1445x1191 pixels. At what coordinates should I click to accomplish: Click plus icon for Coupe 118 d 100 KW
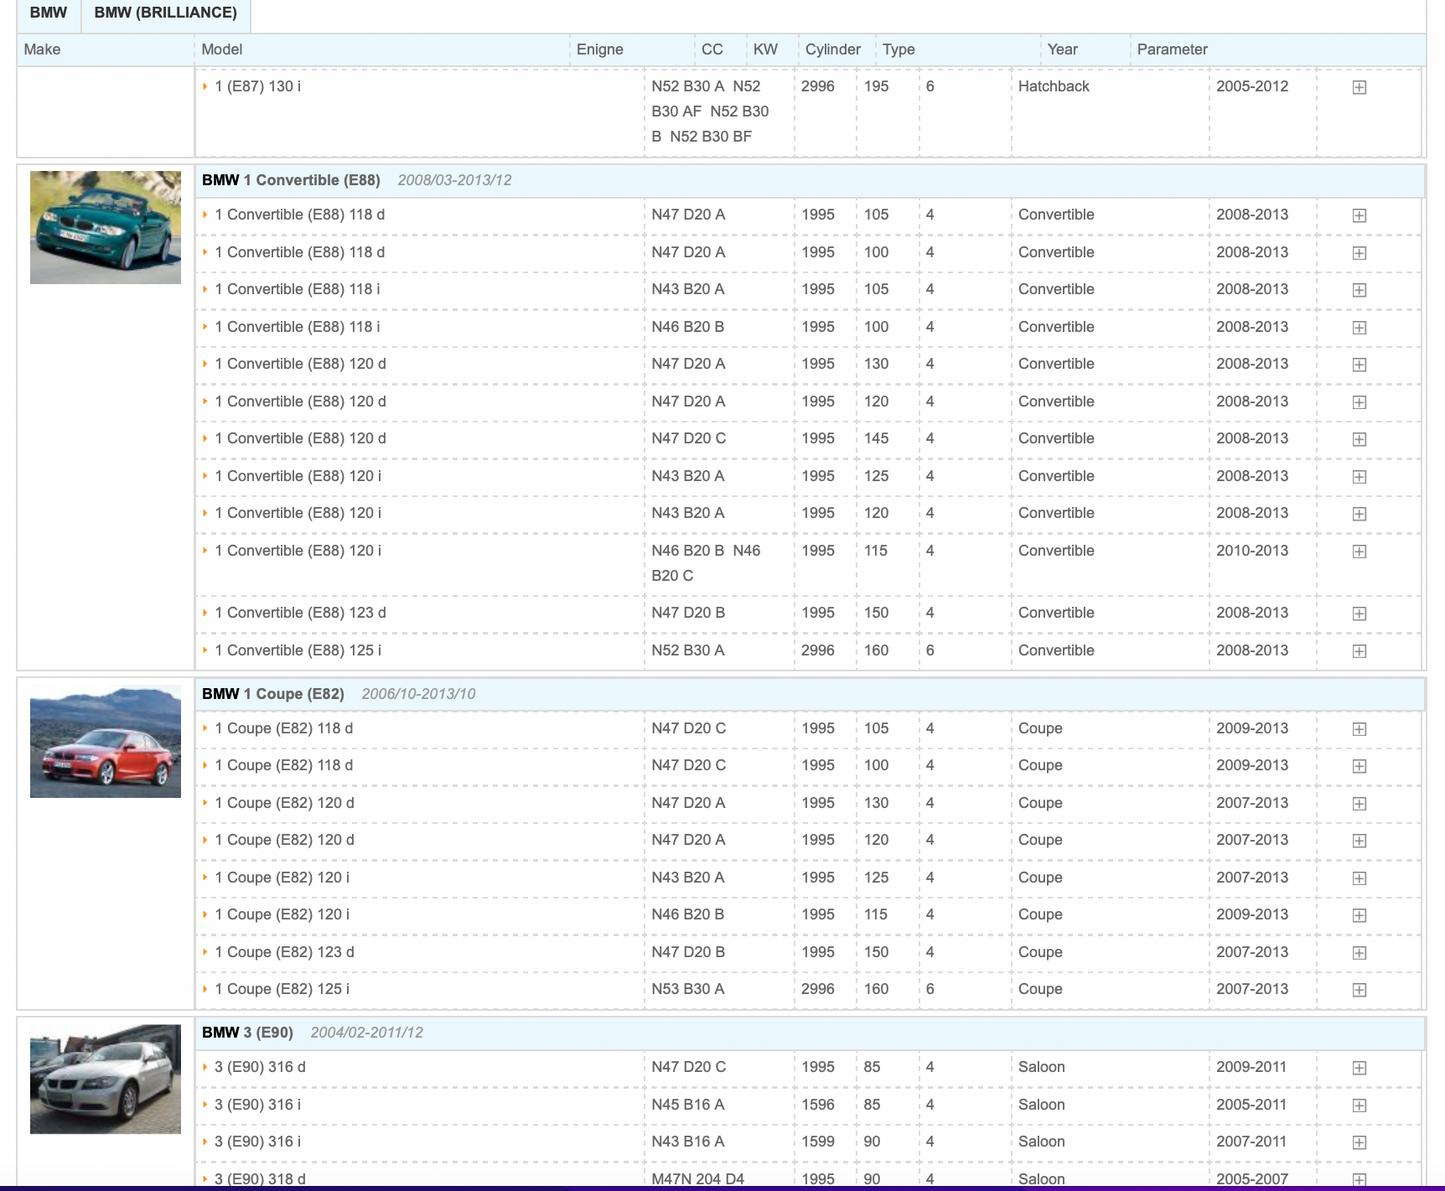1359,766
